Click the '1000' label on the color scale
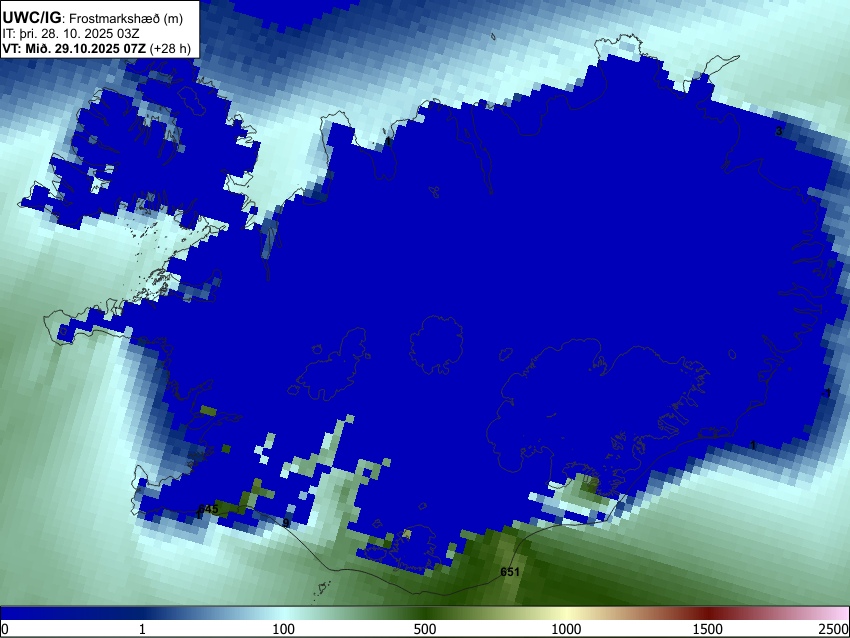The height and width of the screenshot is (638, 850). (x=566, y=629)
